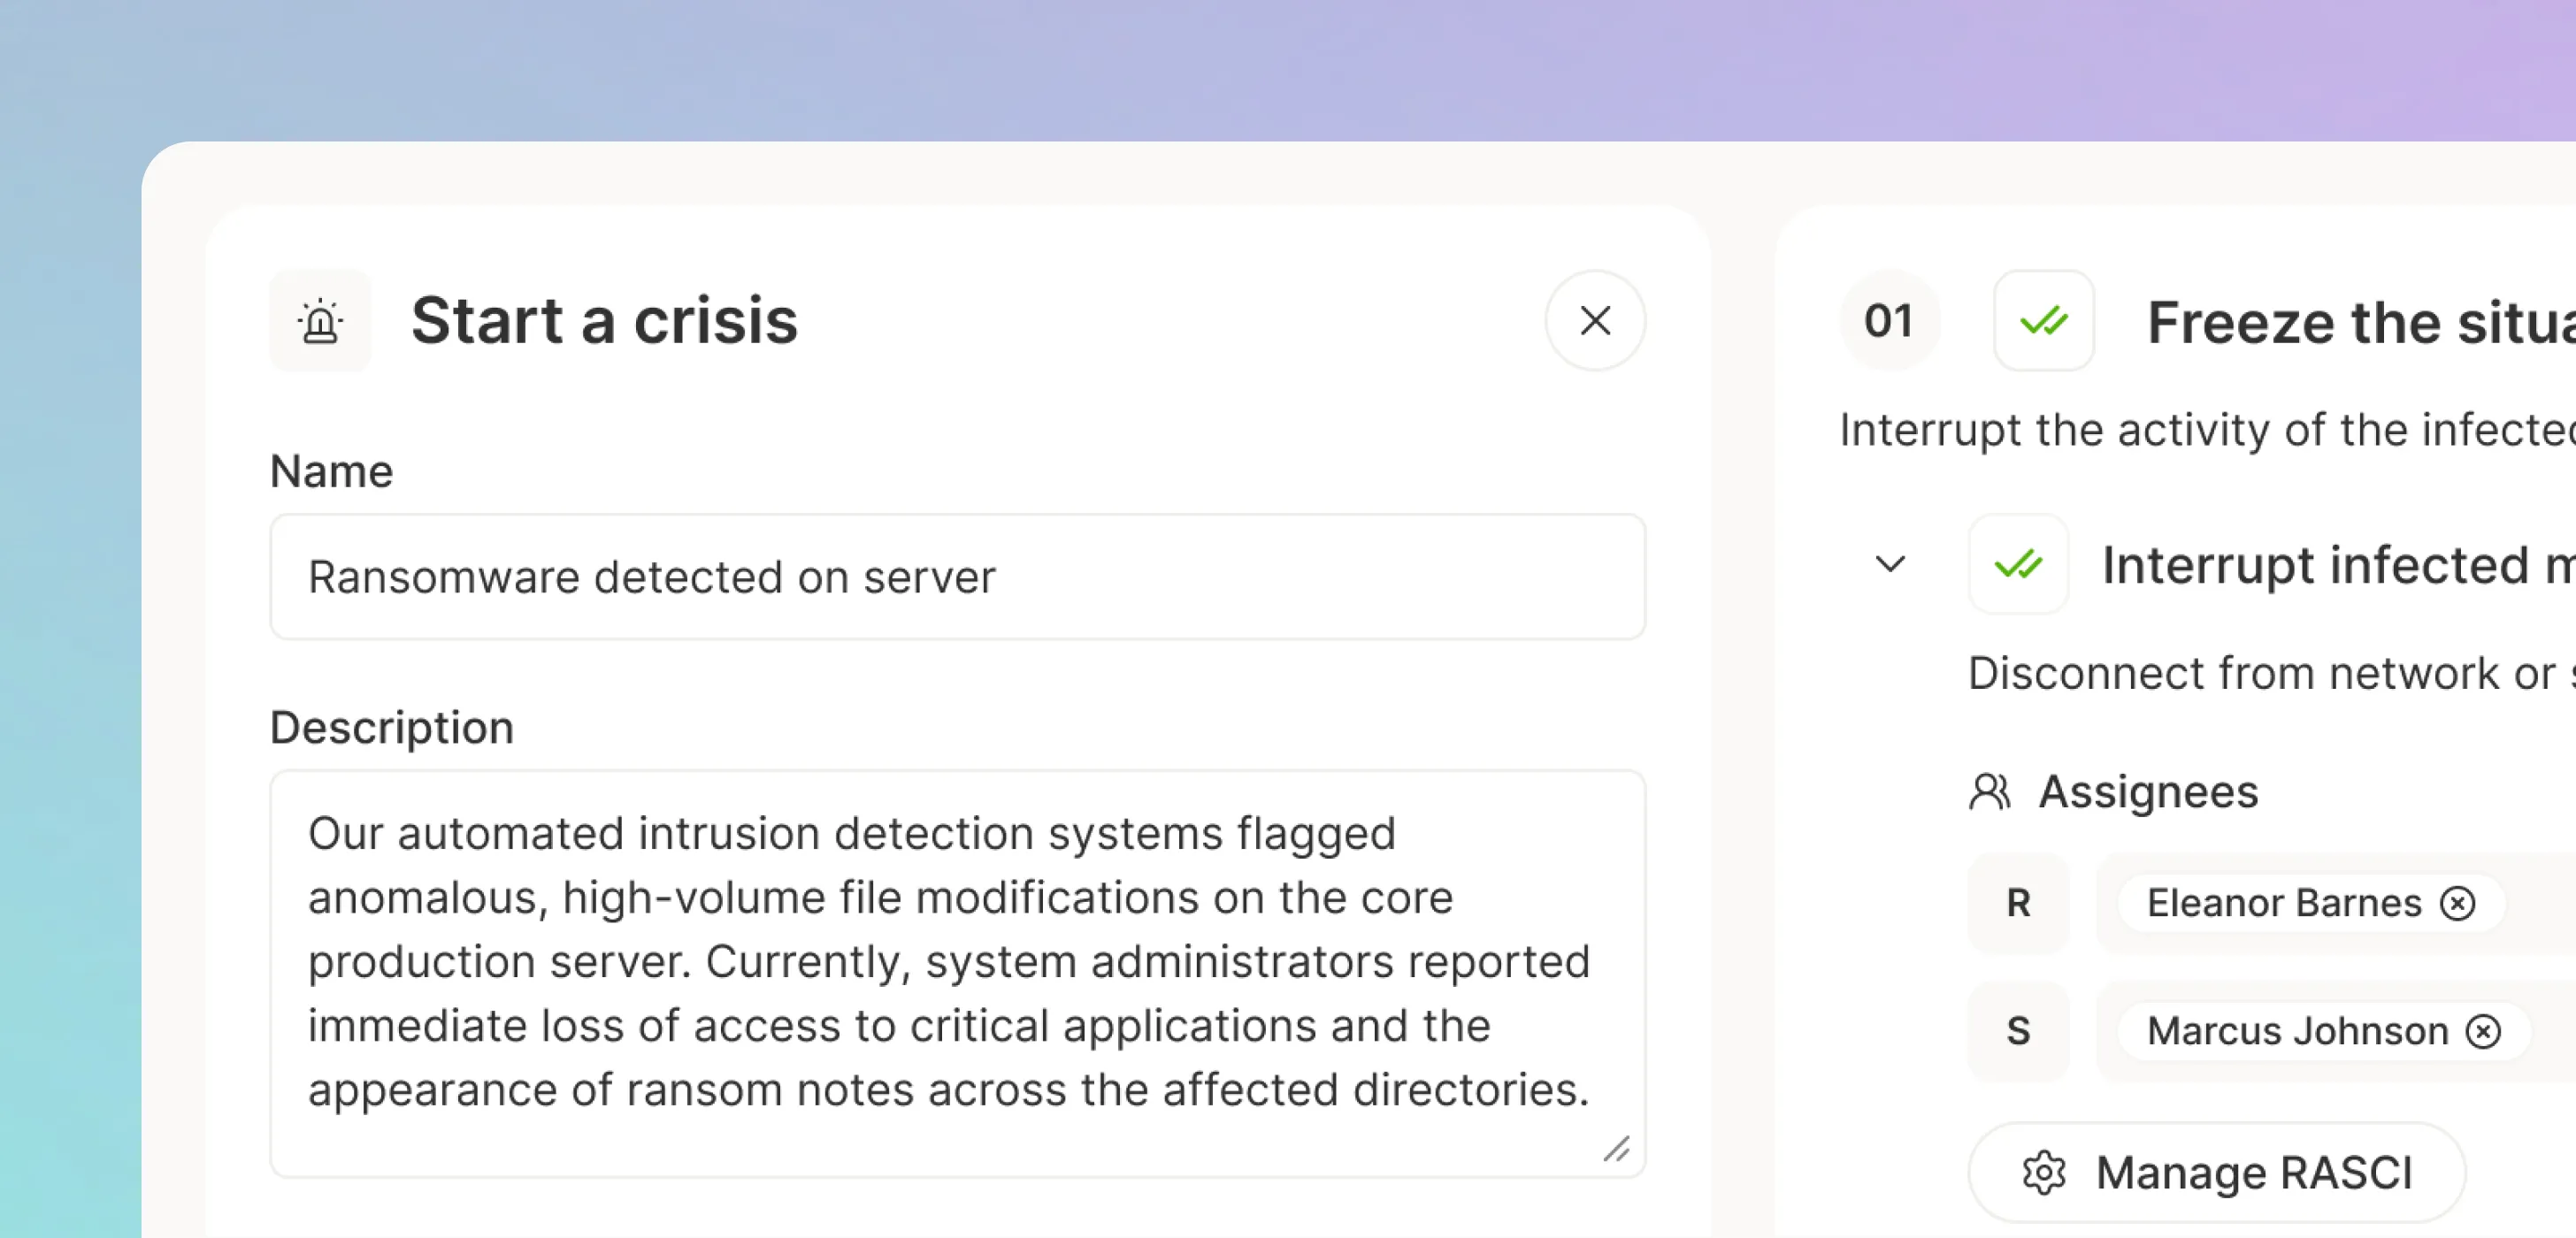Select the Marcus Johnson assignee chip

pos(2324,1031)
